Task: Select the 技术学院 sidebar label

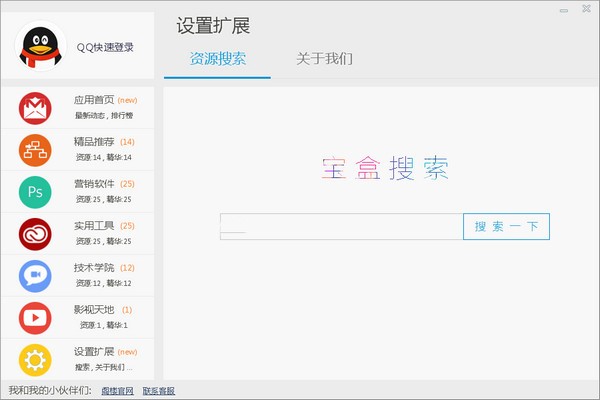Action: coord(94,268)
